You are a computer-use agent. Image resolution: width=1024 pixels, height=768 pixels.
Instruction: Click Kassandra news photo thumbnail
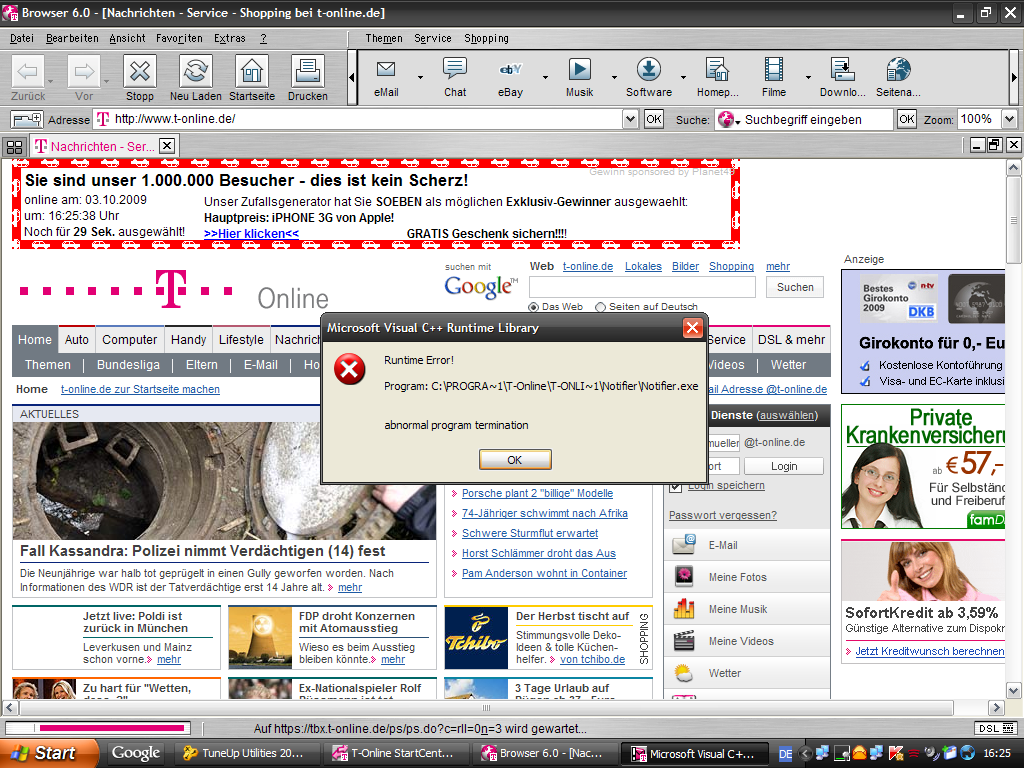[x=224, y=481]
